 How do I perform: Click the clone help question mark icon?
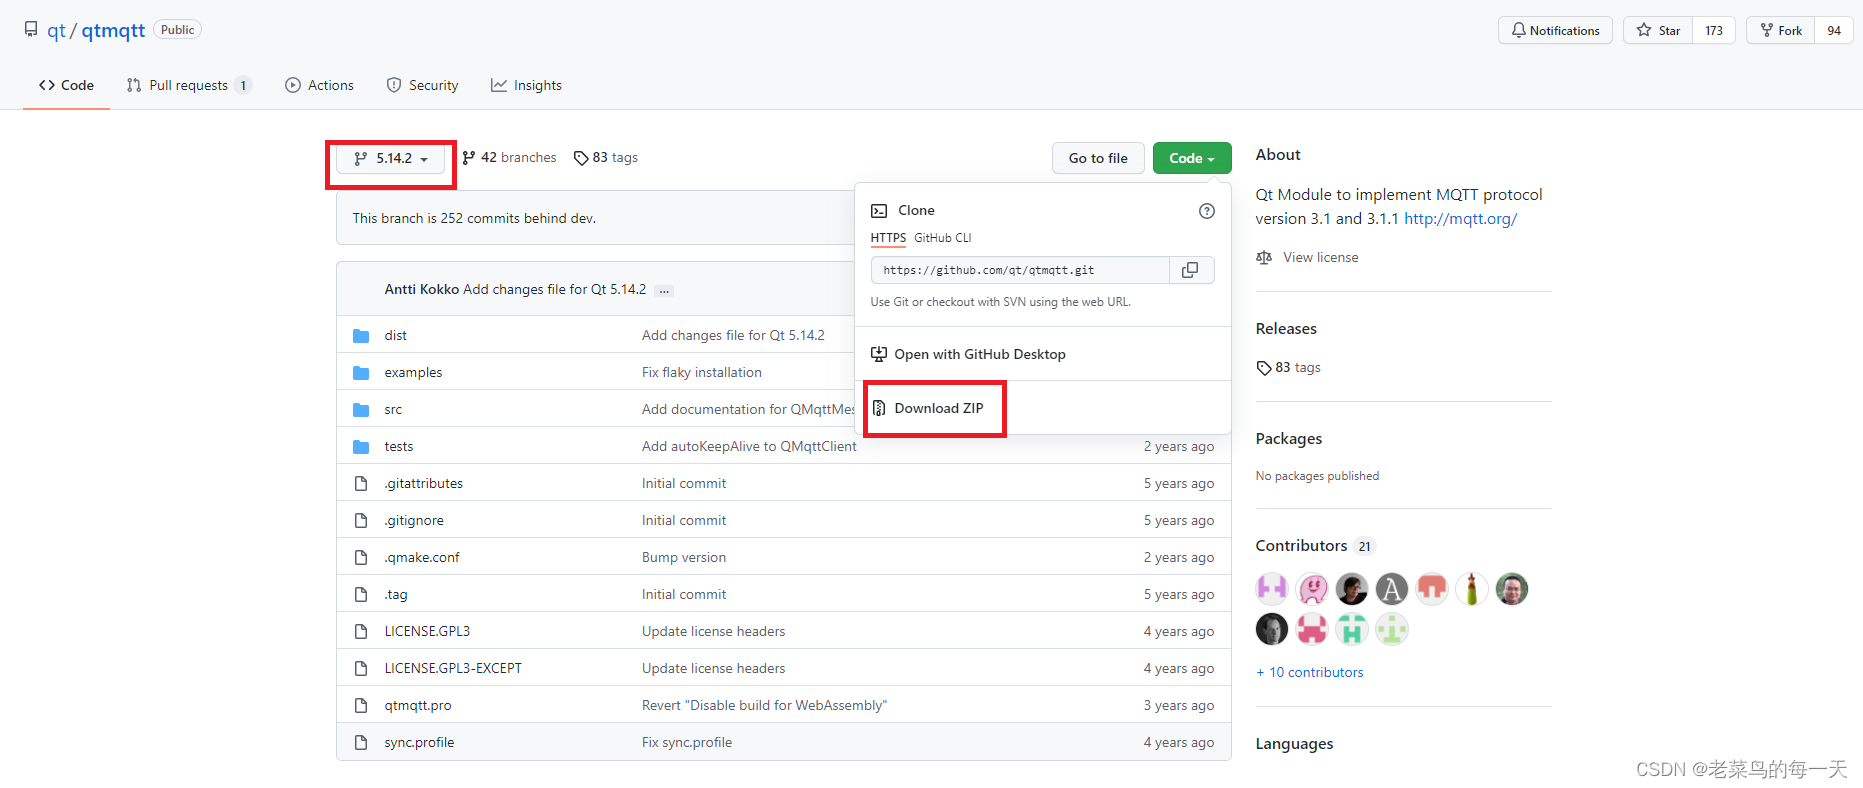coord(1206,211)
